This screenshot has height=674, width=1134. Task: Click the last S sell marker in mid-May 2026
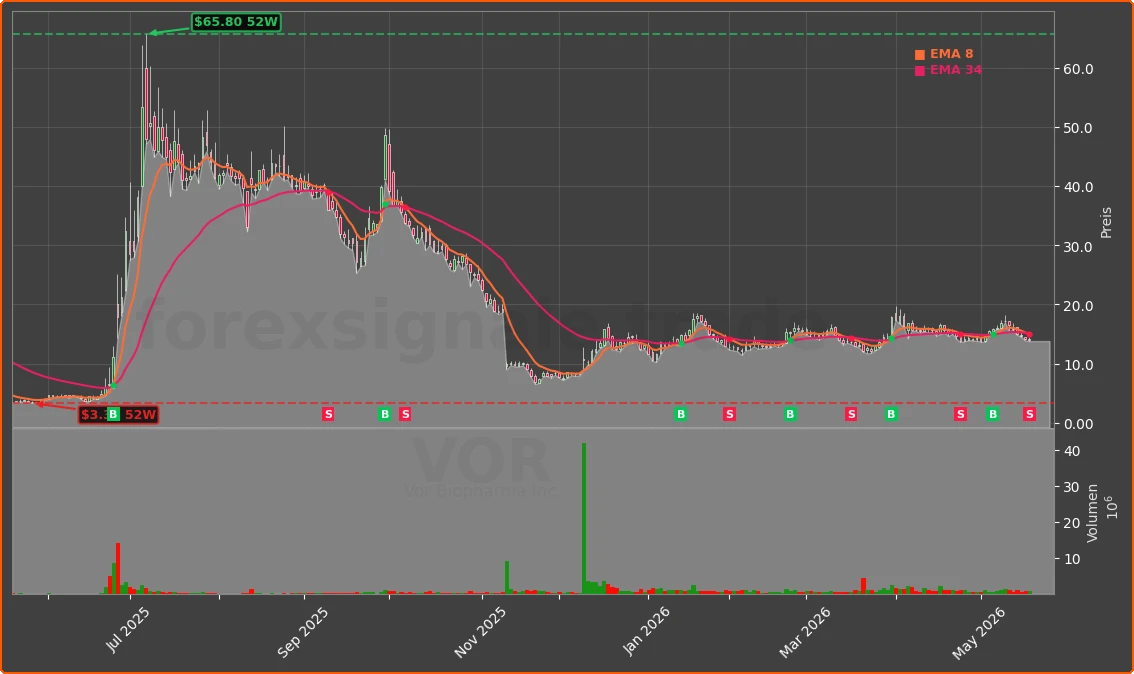point(1030,414)
